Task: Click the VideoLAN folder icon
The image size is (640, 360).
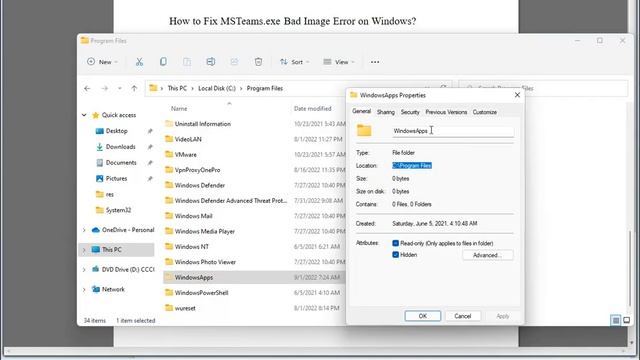Action: point(169,139)
